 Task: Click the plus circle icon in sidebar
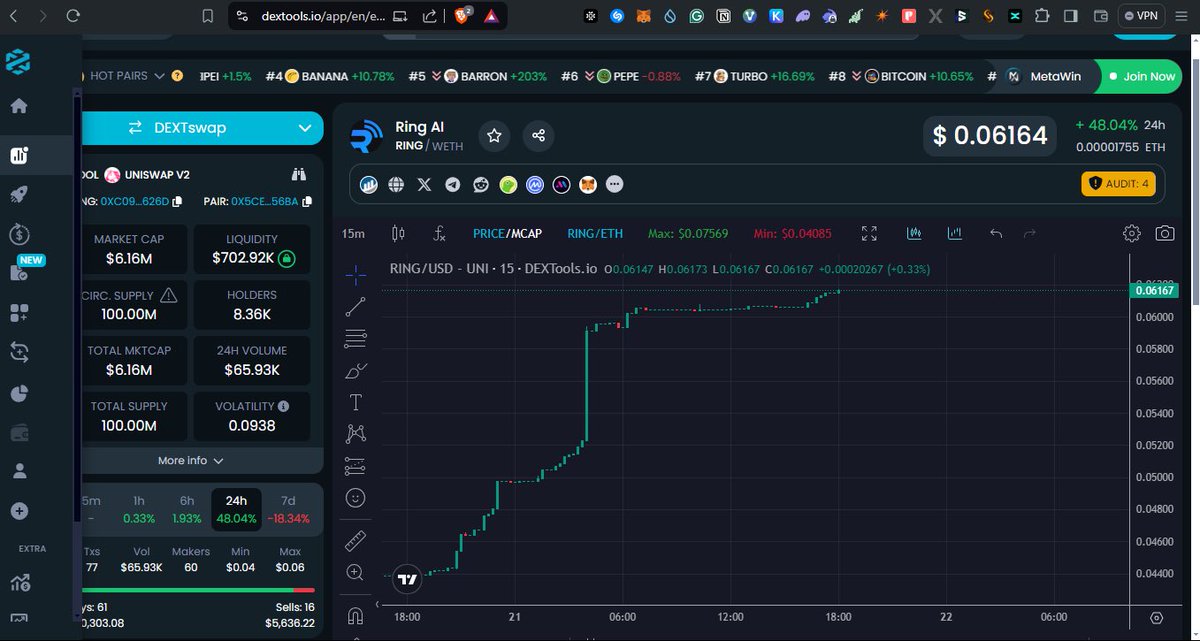coord(19,510)
